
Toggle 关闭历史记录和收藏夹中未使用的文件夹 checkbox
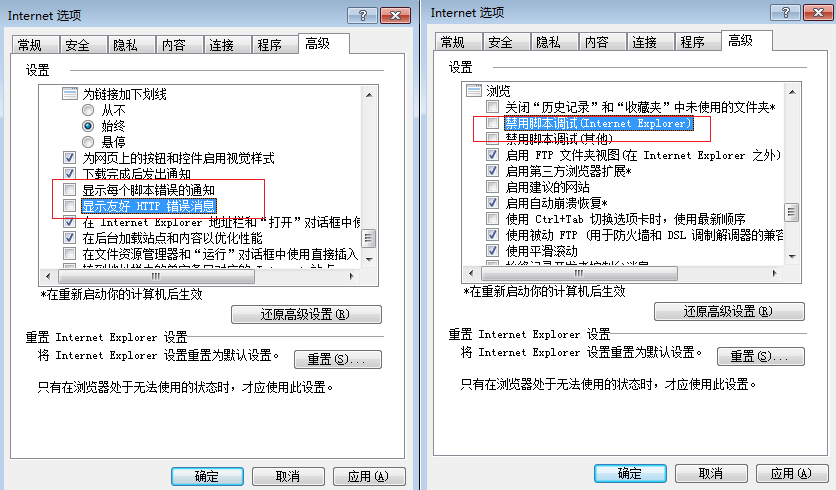click(x=493, y=107)
